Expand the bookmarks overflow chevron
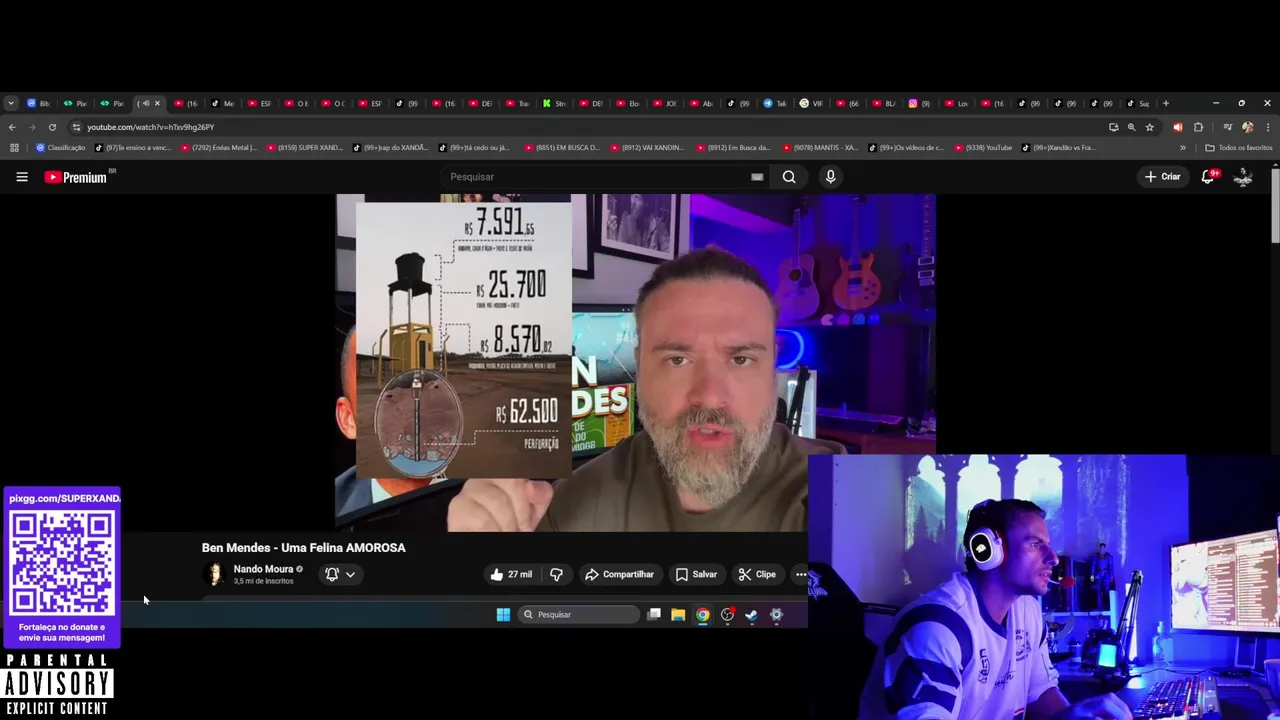Image resolution: width=1280 pixels, height=720 pixels. tap(1183, 148)
